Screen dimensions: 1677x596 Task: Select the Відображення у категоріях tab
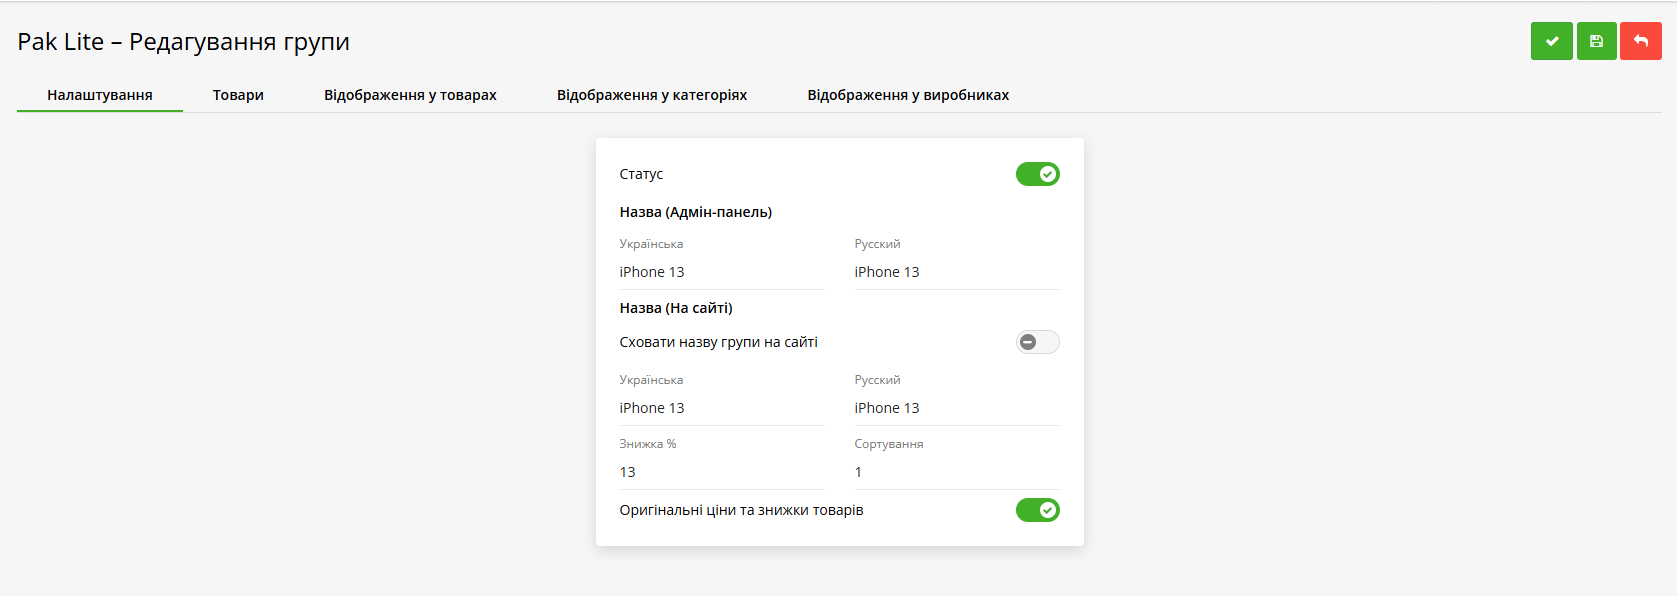[651, 94]
